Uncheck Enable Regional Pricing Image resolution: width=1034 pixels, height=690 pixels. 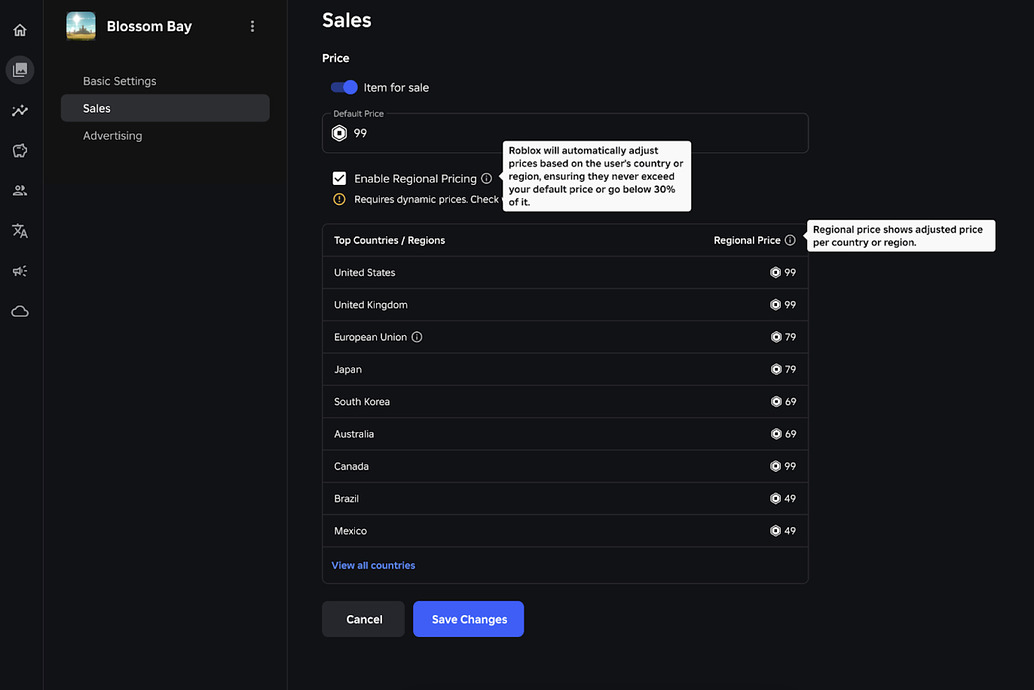[x=339, y=178]
